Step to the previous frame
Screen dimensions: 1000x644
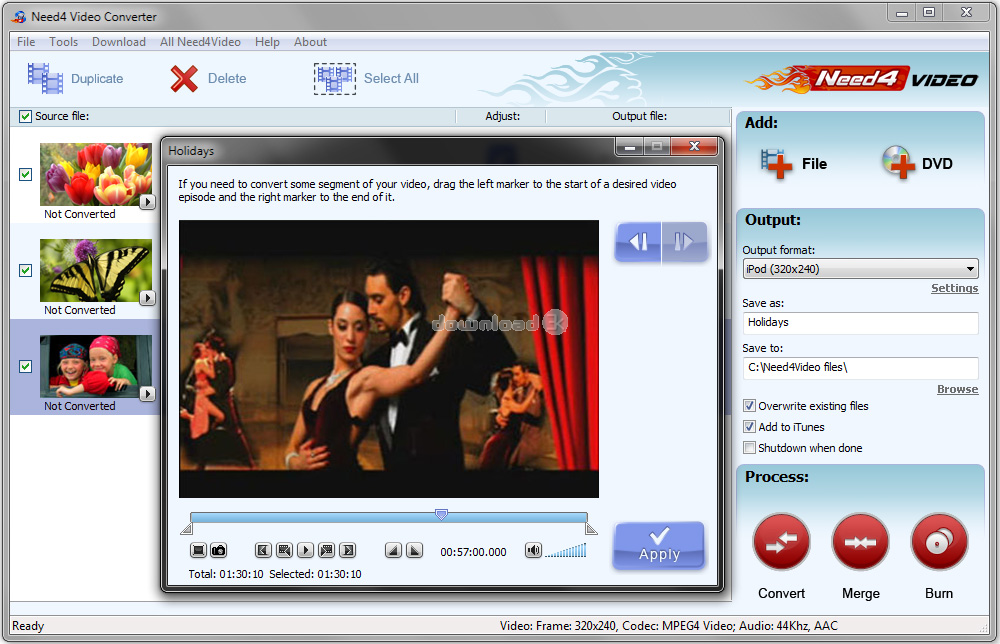coord(284,550)
